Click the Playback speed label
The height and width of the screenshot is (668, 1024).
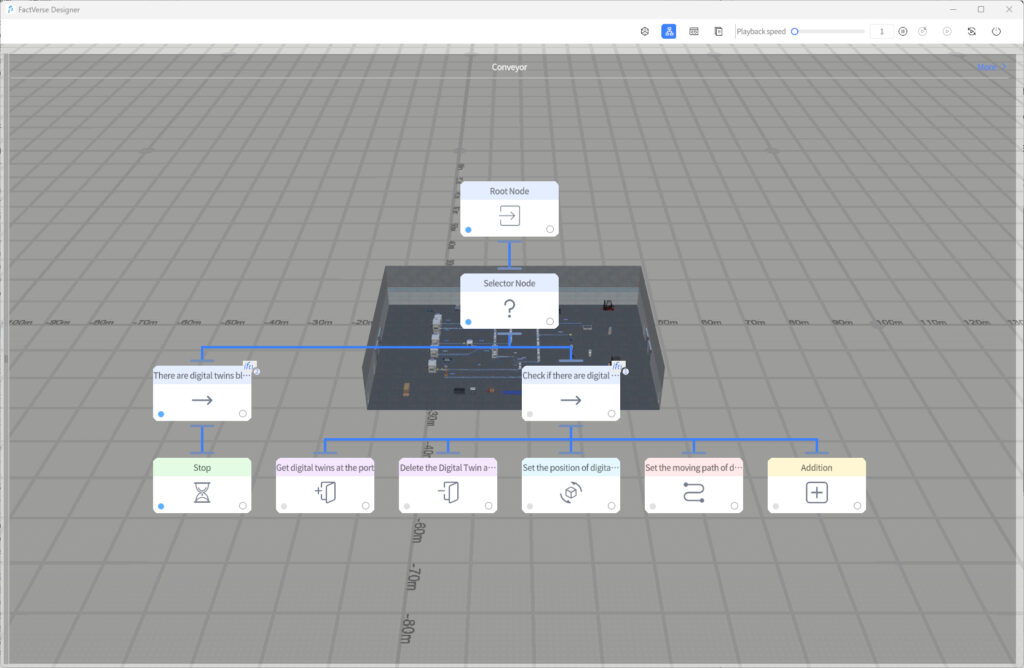[761, 31]
